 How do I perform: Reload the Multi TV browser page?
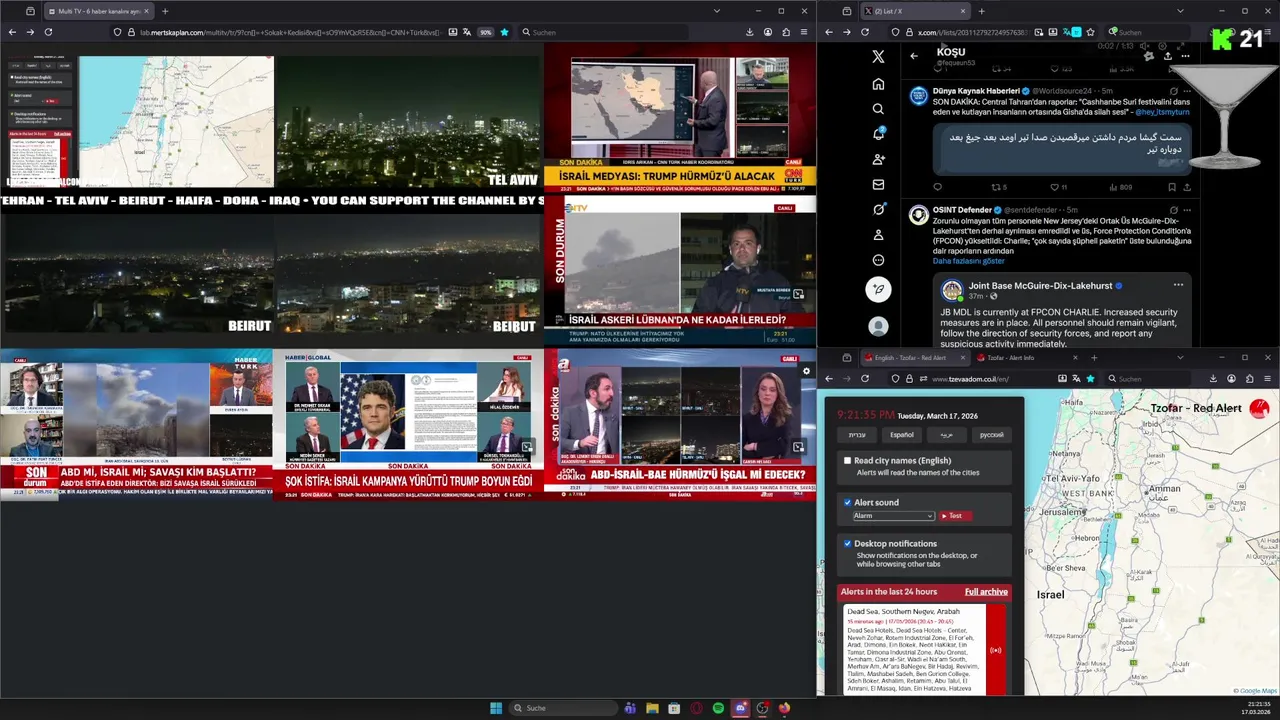(x=48, y=32)
